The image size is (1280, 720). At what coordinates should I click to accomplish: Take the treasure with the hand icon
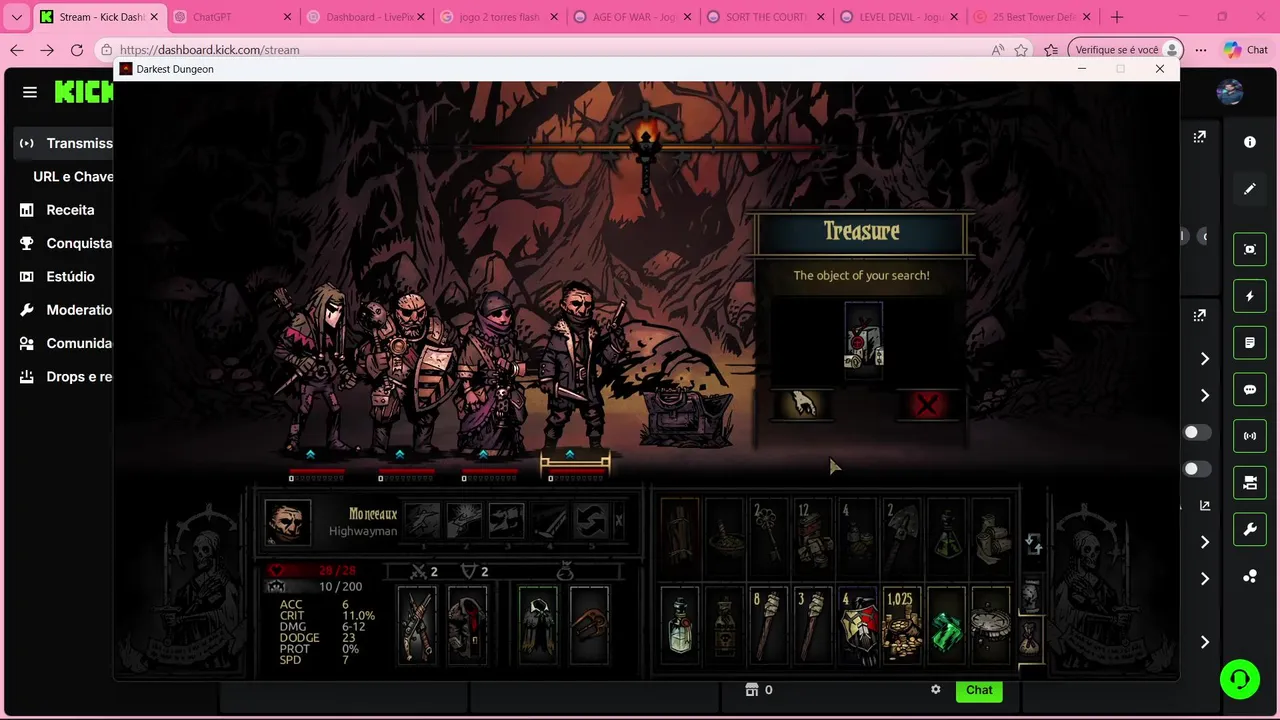[802, 404]
